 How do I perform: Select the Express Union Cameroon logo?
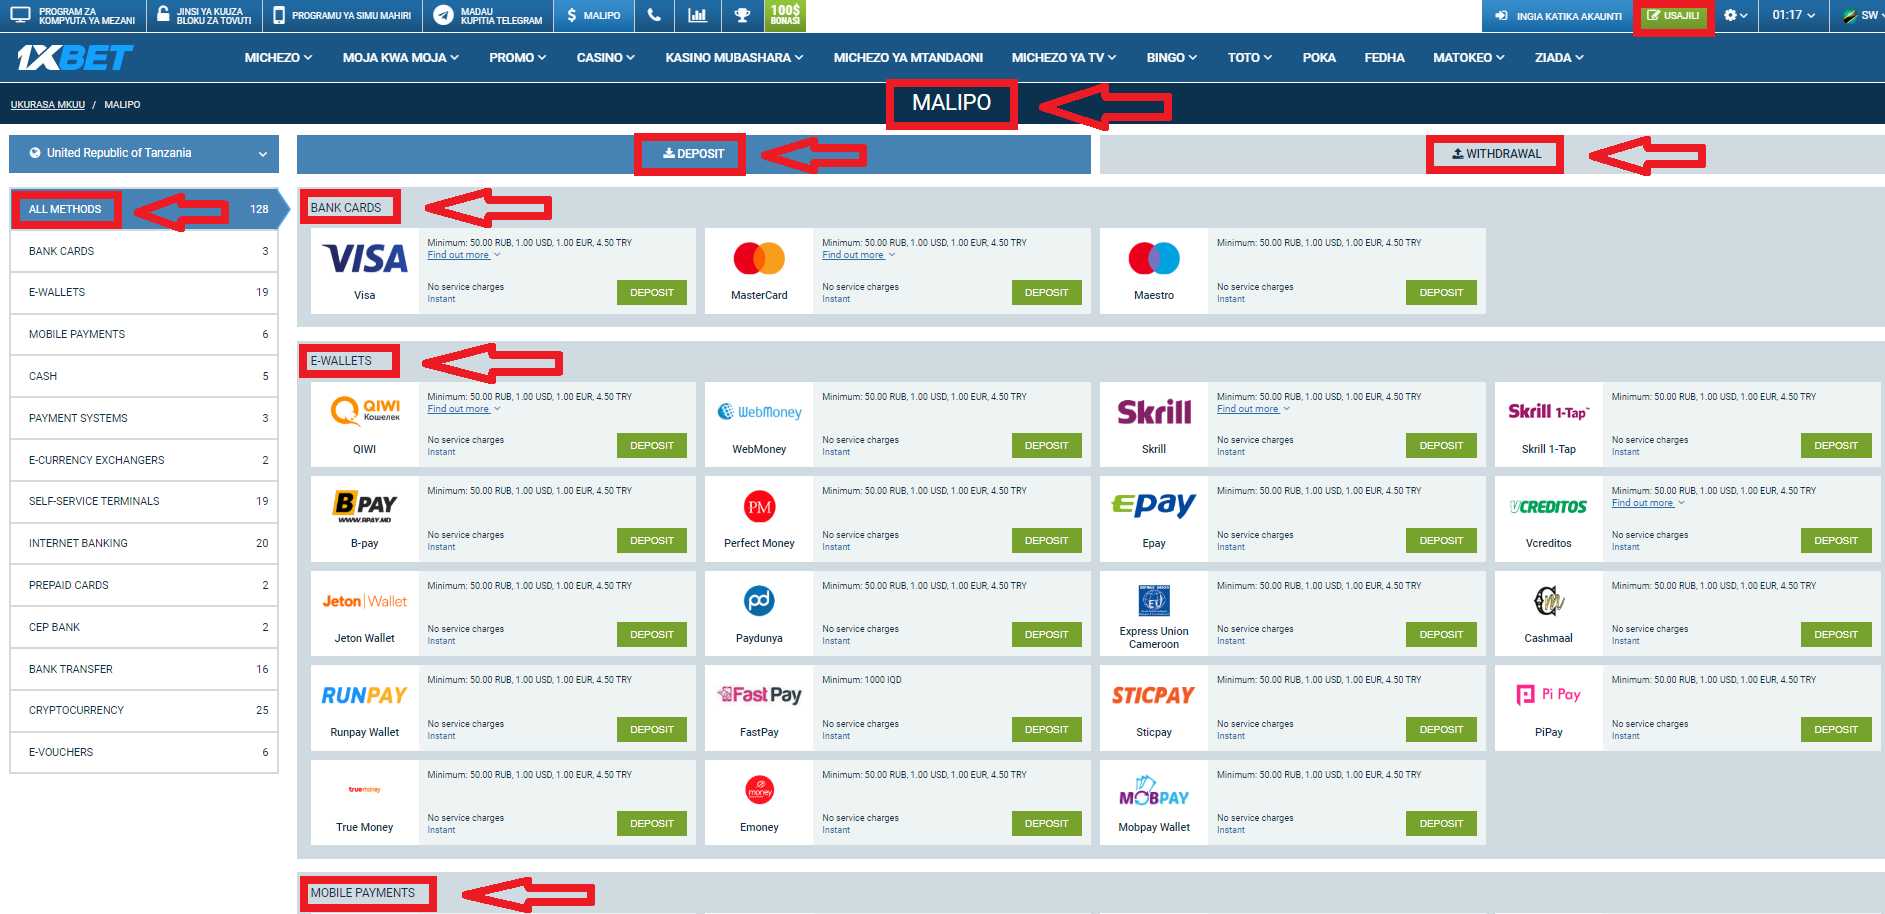pos(1154,600)
